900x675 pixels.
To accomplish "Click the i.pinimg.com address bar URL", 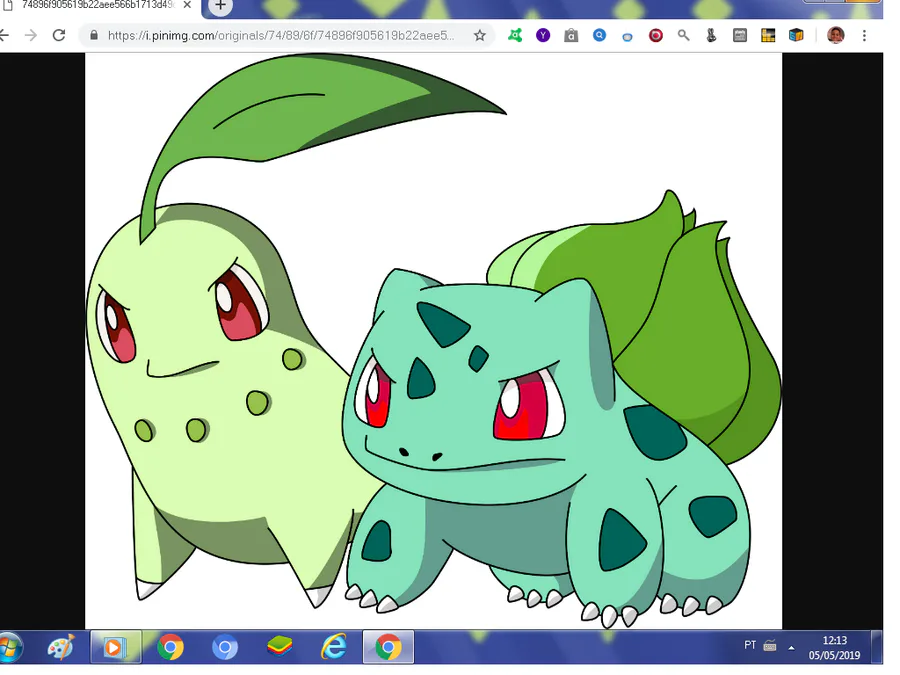I will click(281, 36).
